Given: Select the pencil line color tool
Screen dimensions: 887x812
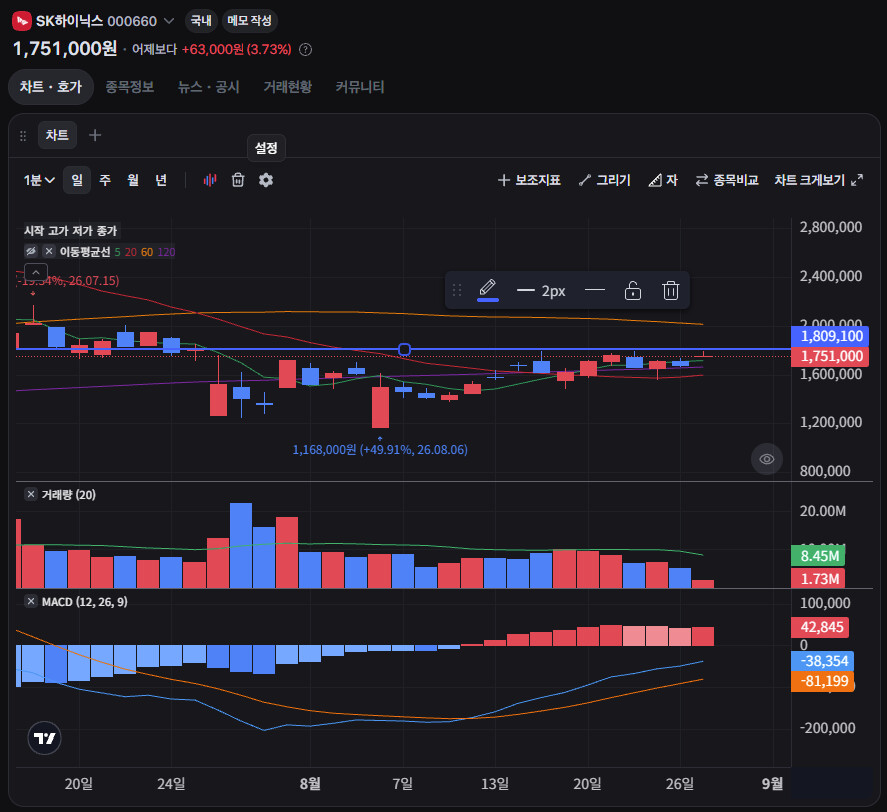Looking at the screenshot, I should (488, 290).
